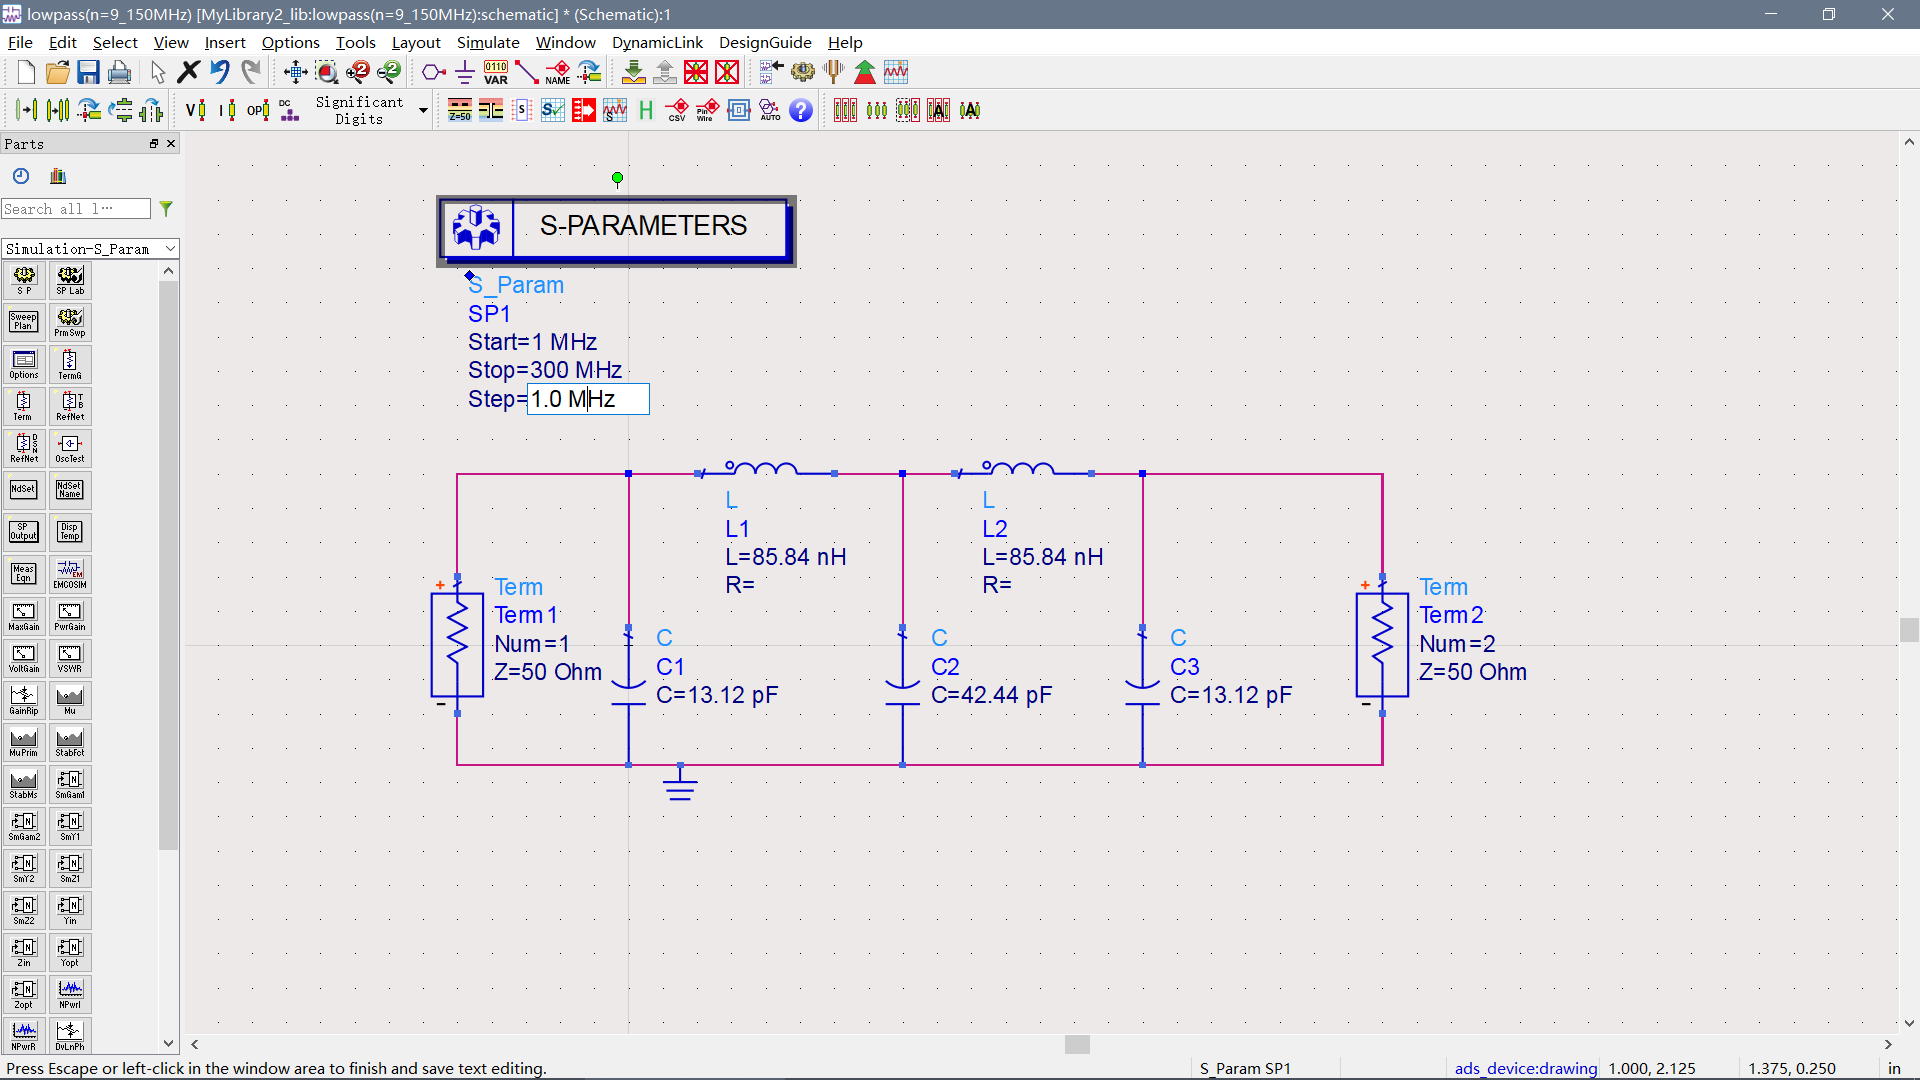1920x1080 pixels.
Task: Close the Parts panel
Action: pos(171,144)
